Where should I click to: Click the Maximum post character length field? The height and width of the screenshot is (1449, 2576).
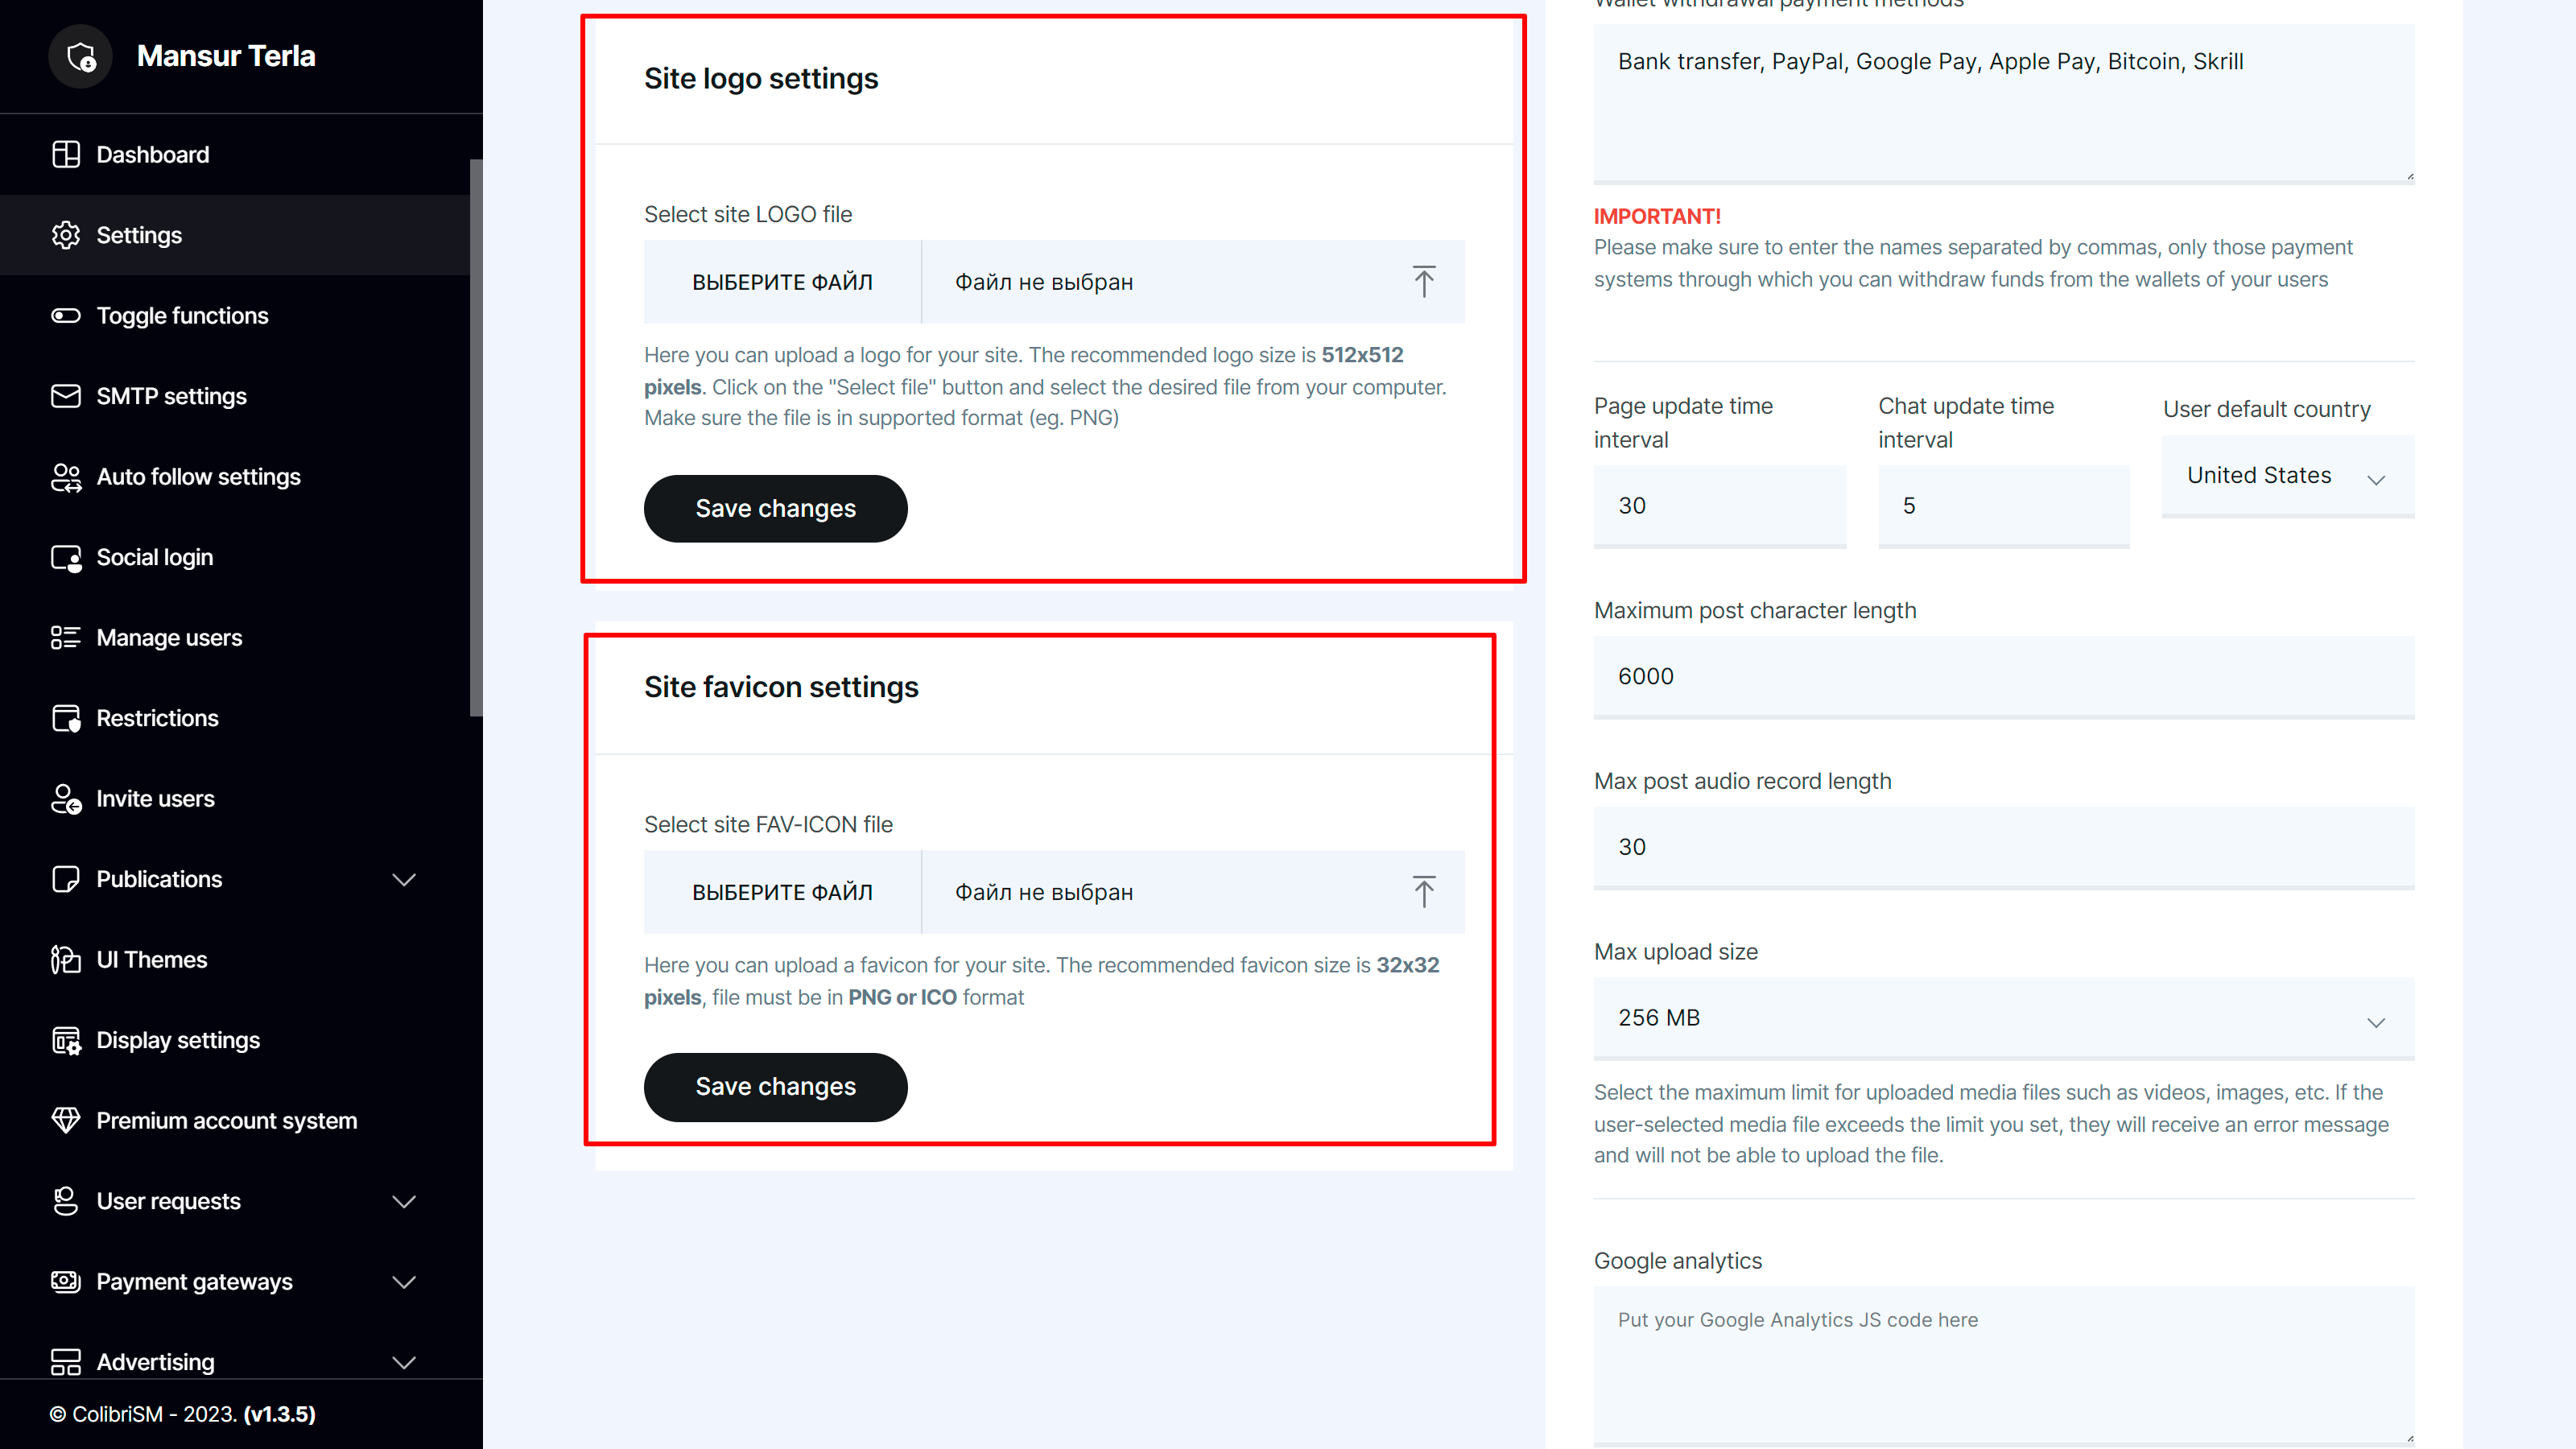(x=2003, y=677)
